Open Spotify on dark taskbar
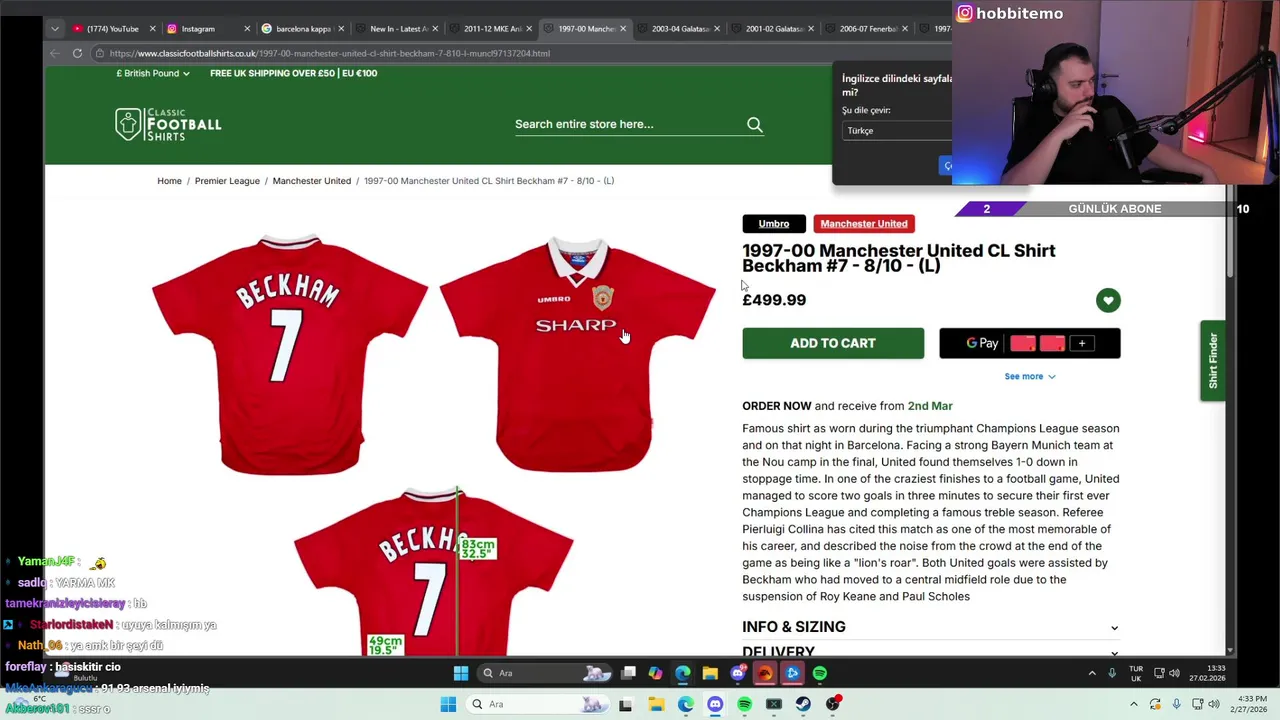 point(820,673)
